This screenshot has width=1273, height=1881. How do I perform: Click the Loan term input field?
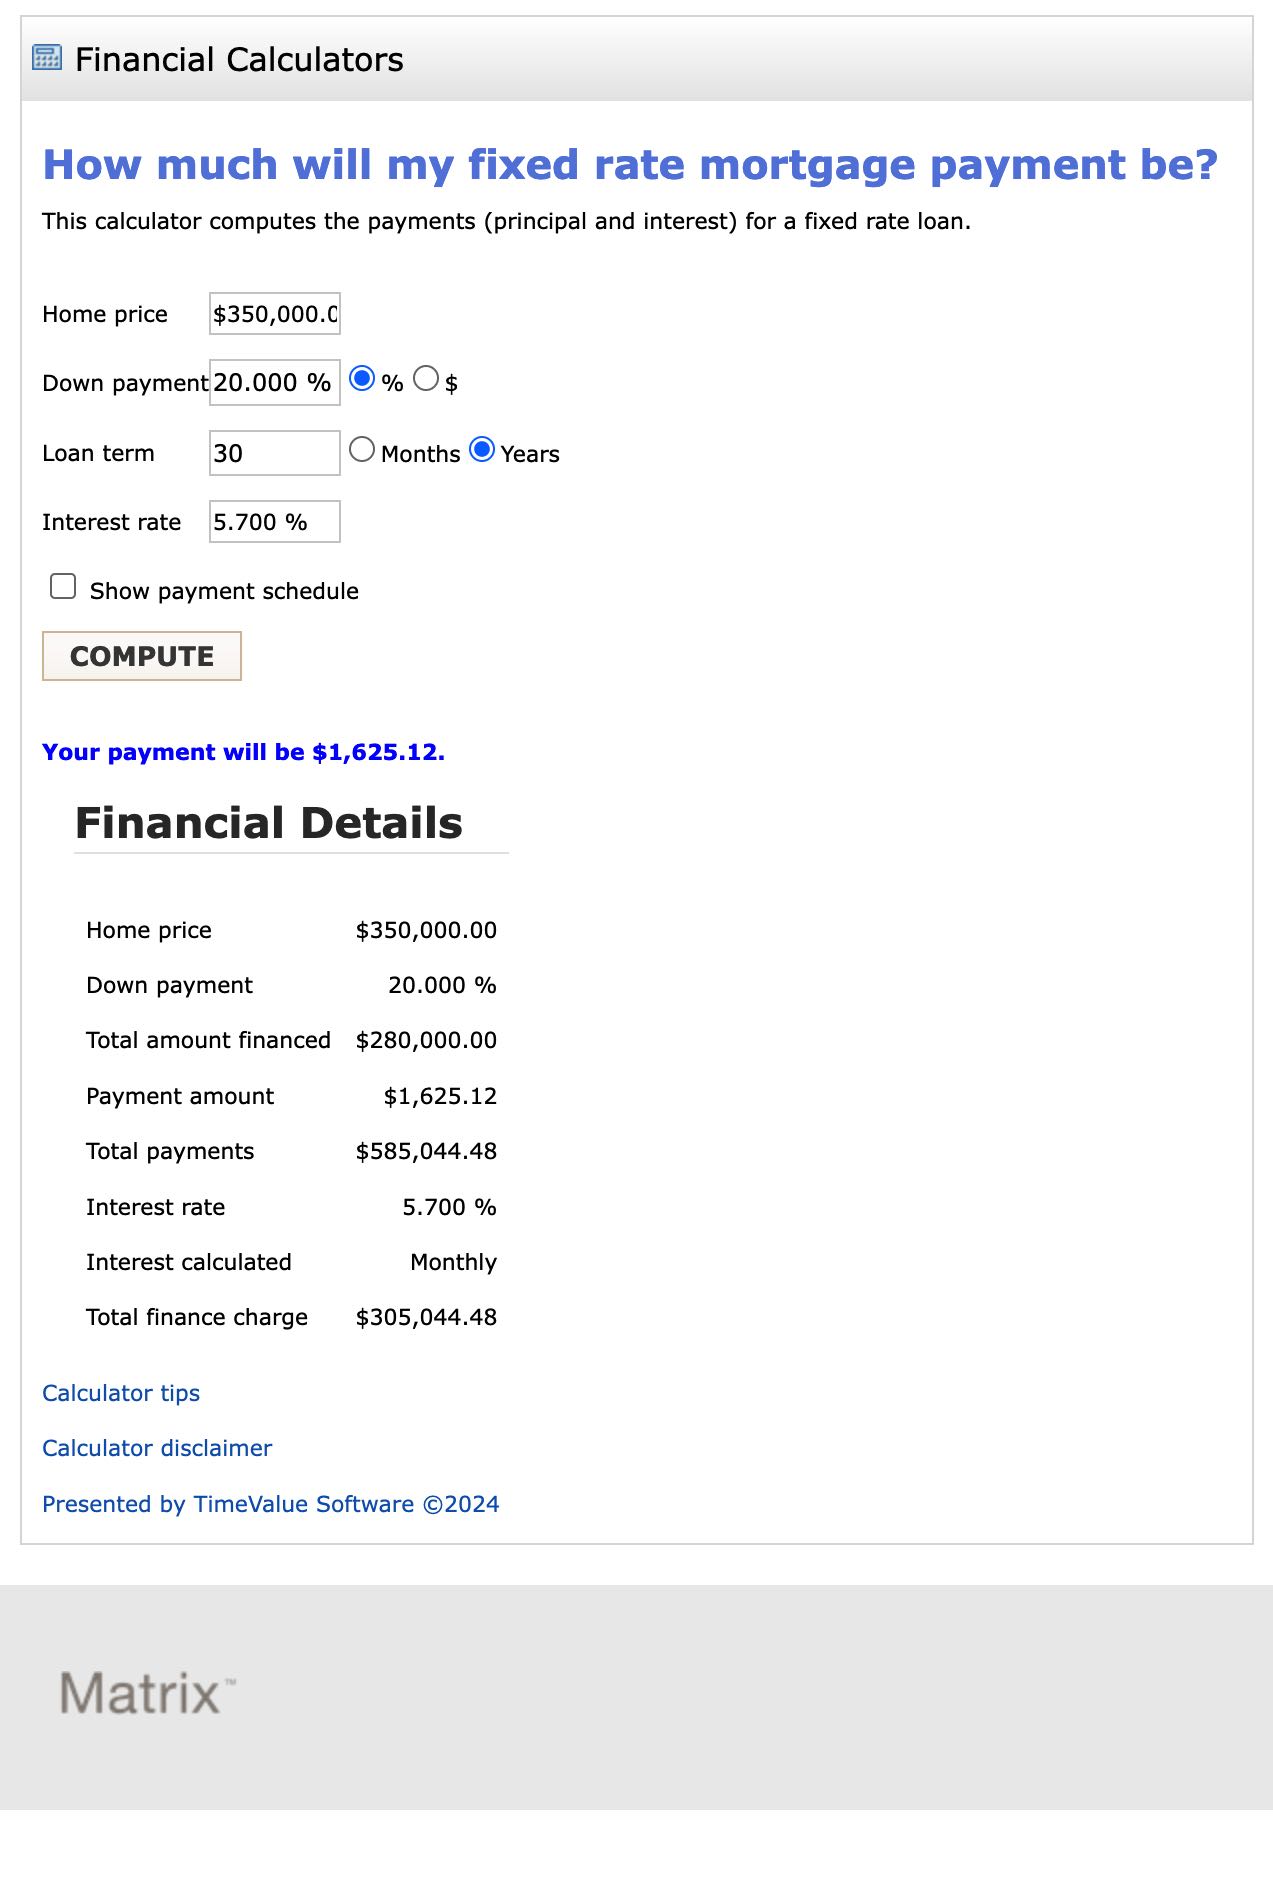click(x=275, y=453)
